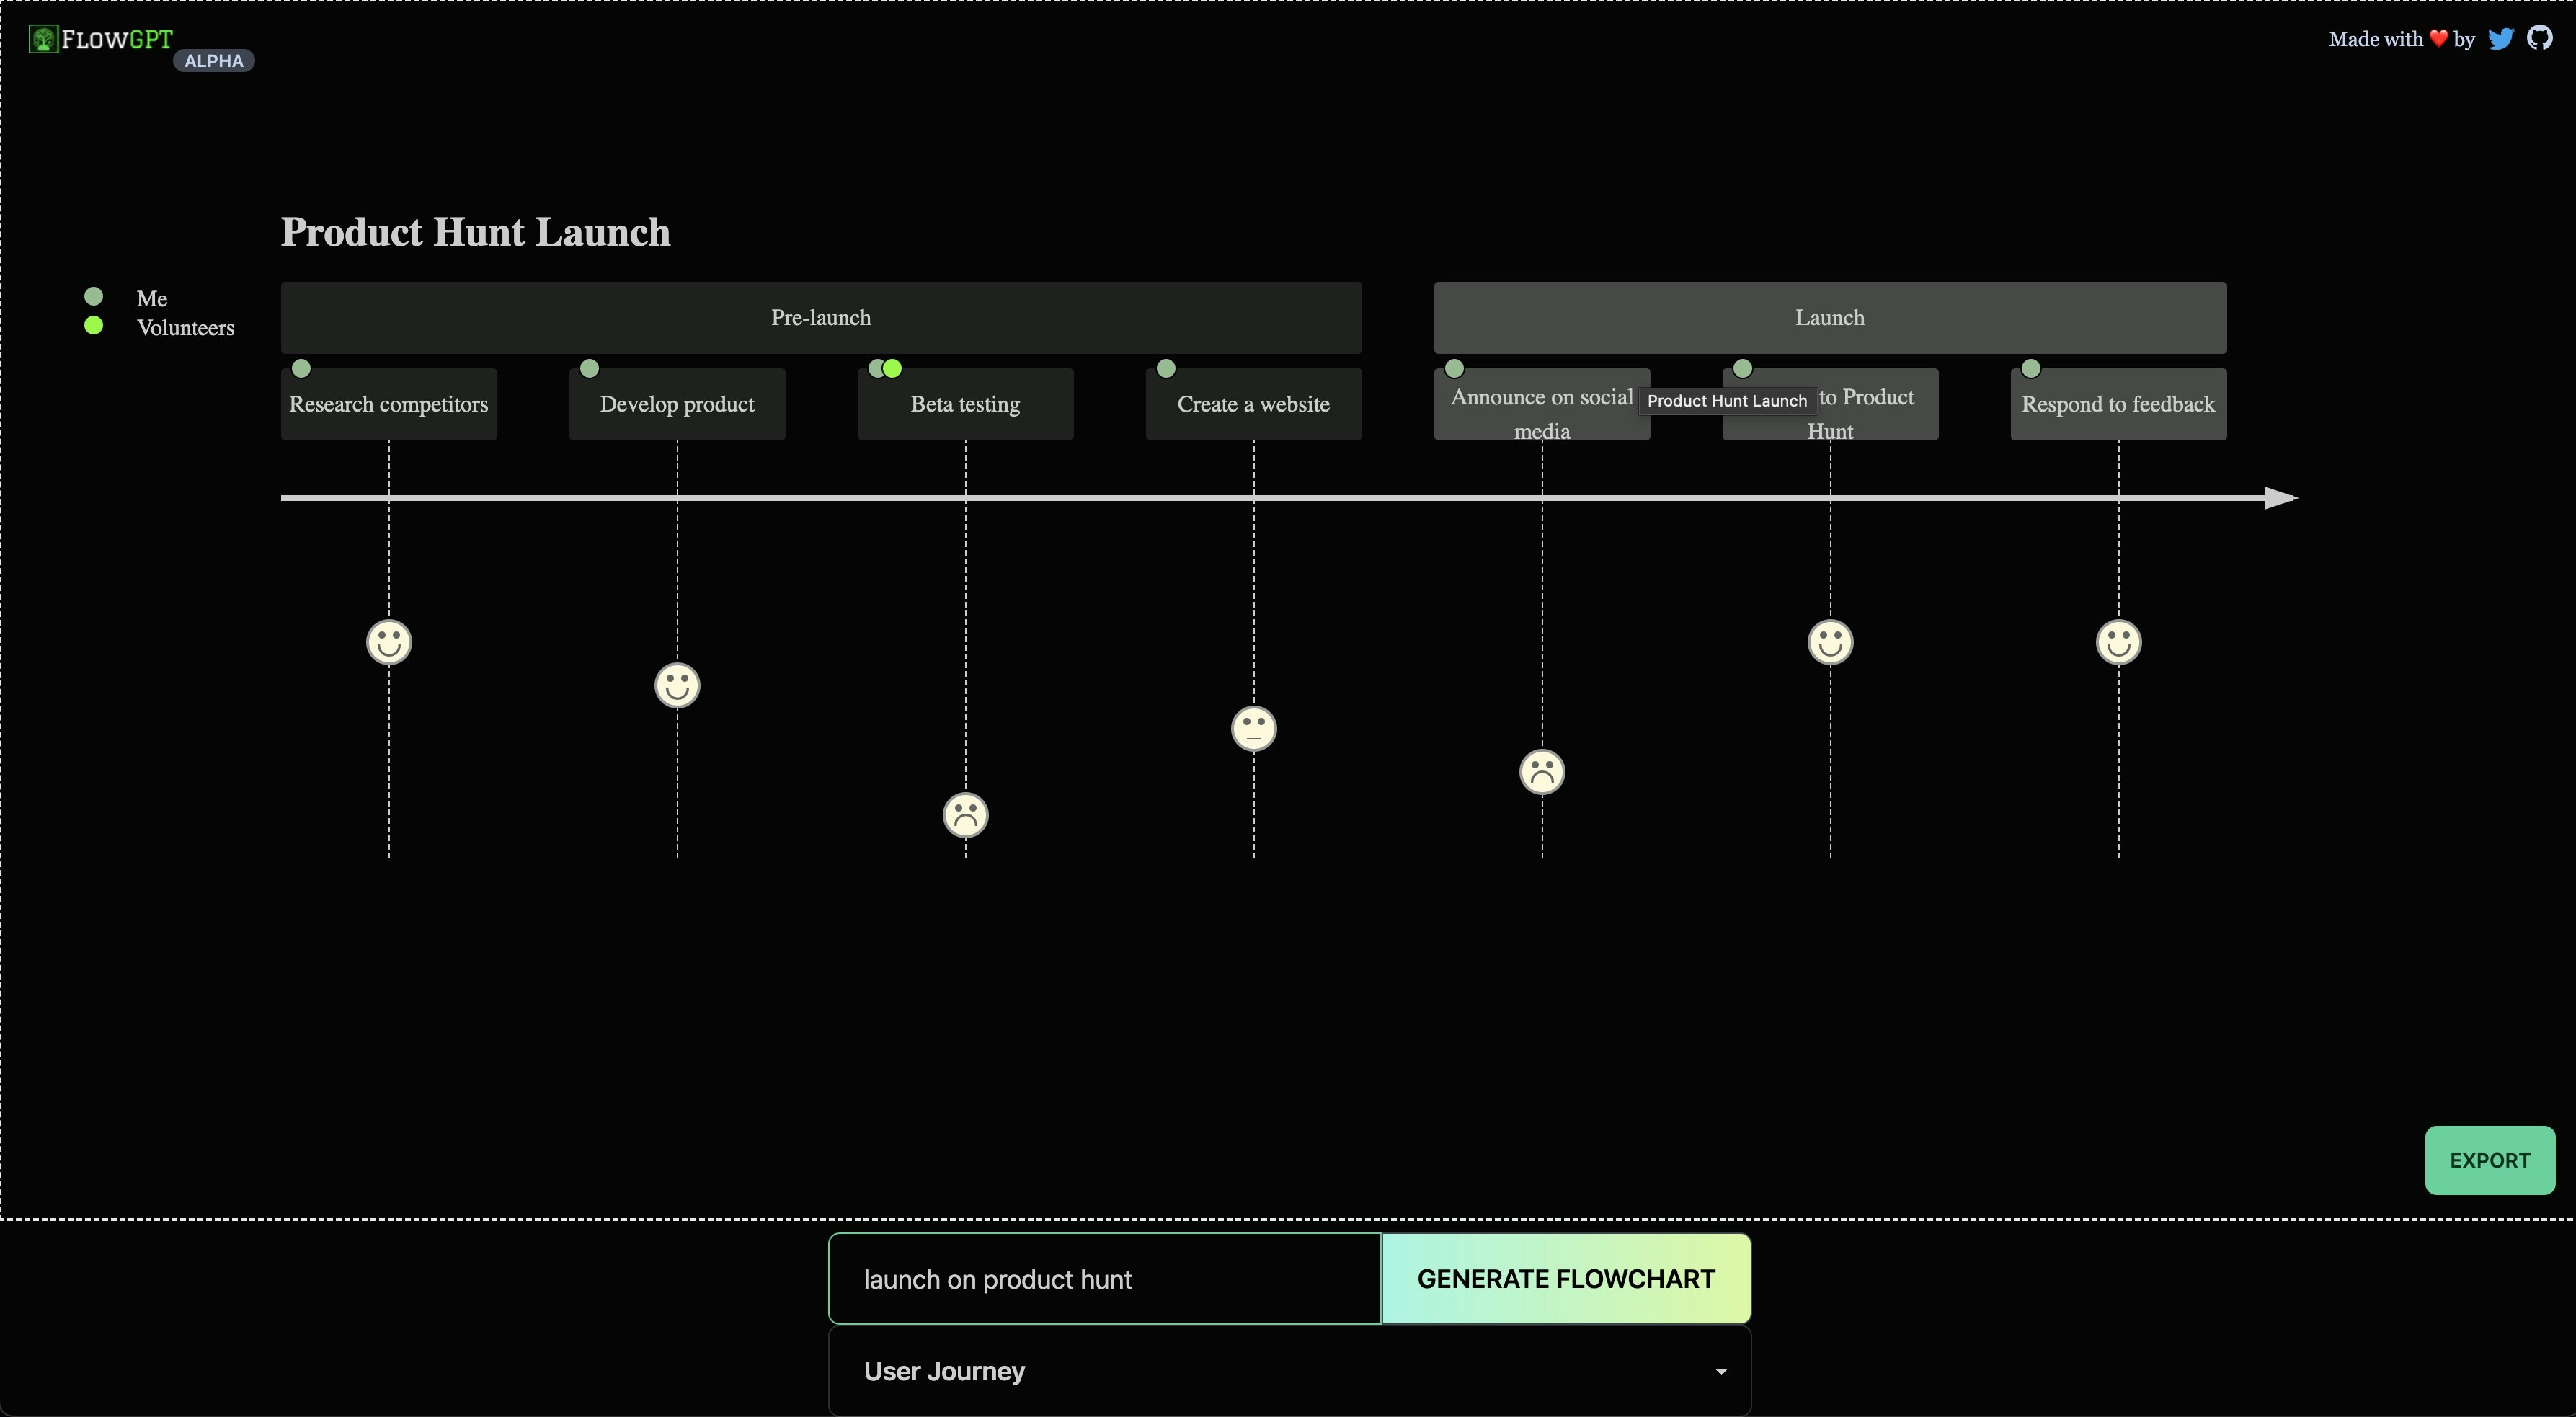The height and width of the screenshot is (1417, 2576).
Task: Click the happy face under Respond to feedback
Action: 2118,642
